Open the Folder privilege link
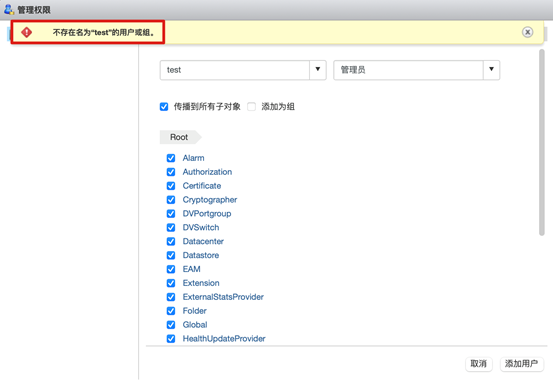The width and height of the screenshot is (553, 380). (195, 311)
